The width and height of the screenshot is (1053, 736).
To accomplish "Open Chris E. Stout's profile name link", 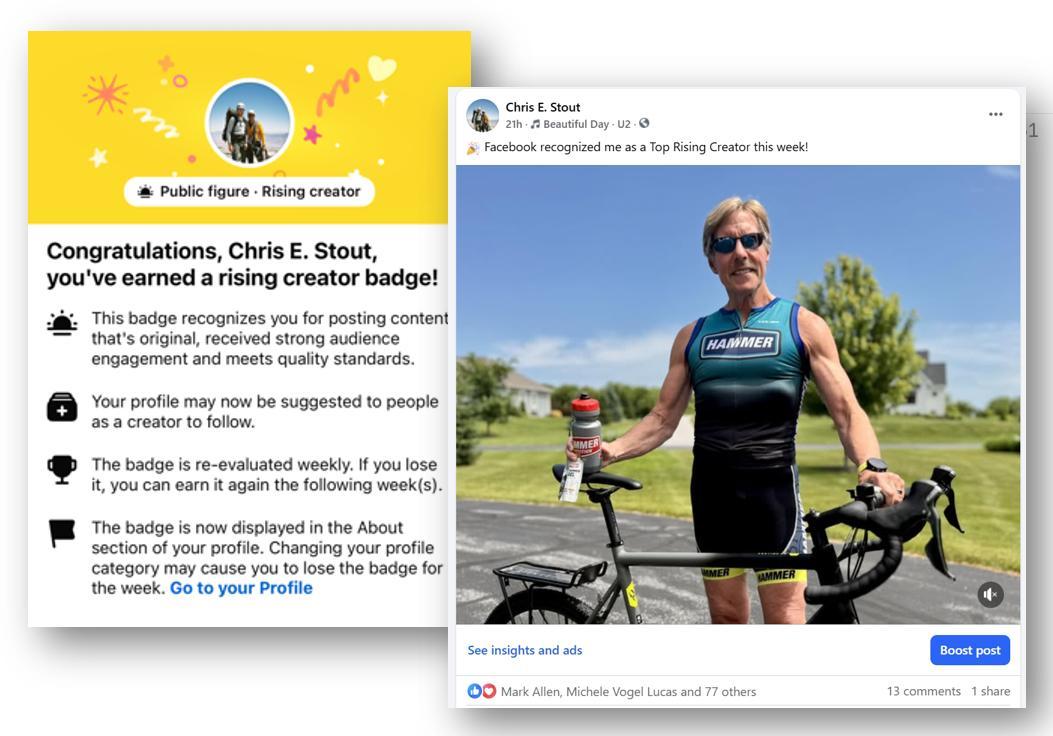I will [x=543, y=107].
